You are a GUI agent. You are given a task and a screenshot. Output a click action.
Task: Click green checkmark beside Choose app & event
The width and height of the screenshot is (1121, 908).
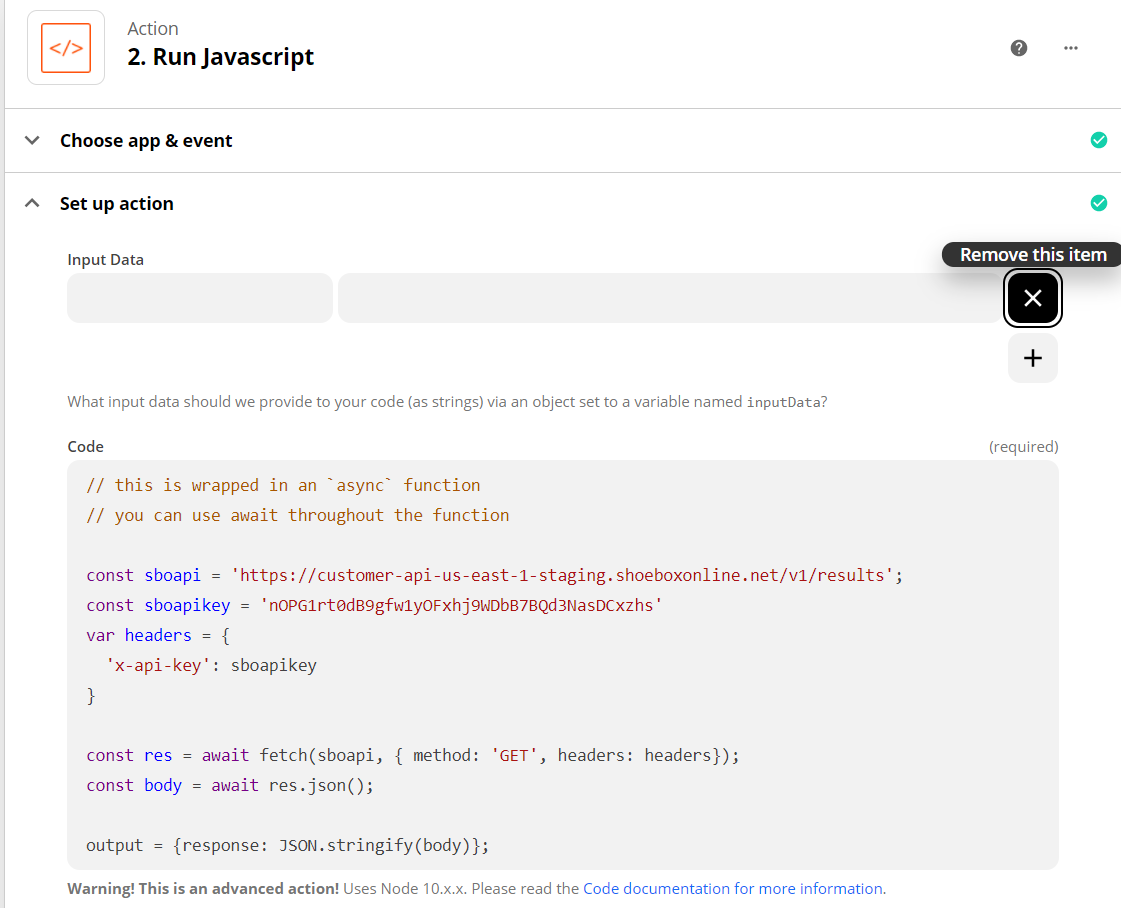point(1099,140)
